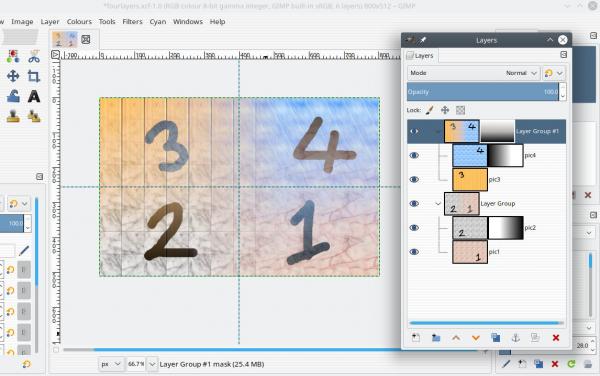The image size is (600, 376).
Task: Open the Colours menu
Action: pyautogui.click(x=79, y=21)
